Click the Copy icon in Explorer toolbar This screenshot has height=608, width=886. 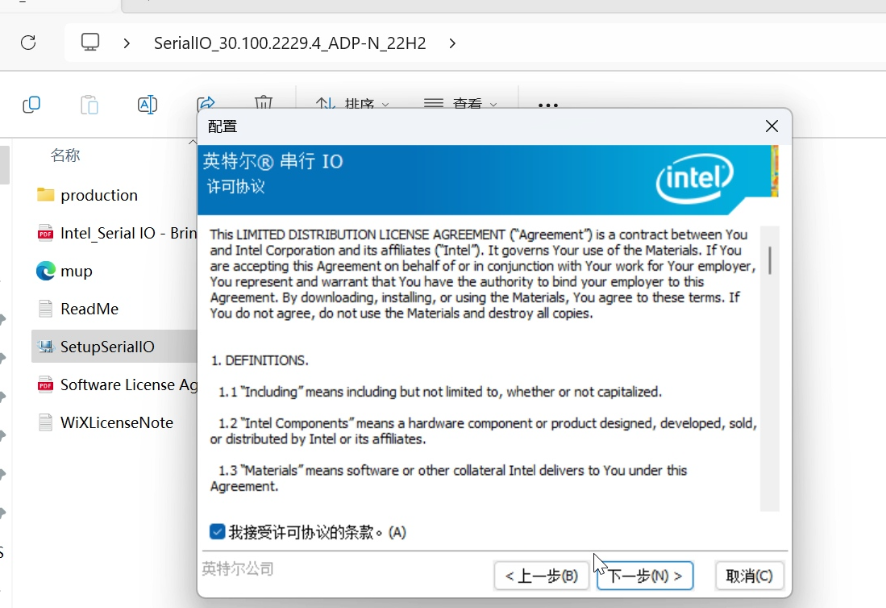(31, 104)
